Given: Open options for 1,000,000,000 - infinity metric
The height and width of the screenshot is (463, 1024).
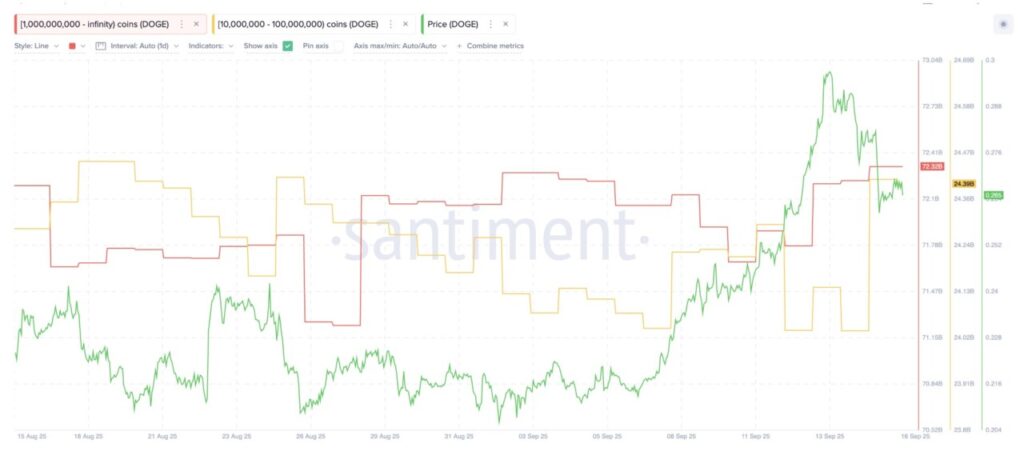Looking at the screenshot, I should tap(180, 23).
